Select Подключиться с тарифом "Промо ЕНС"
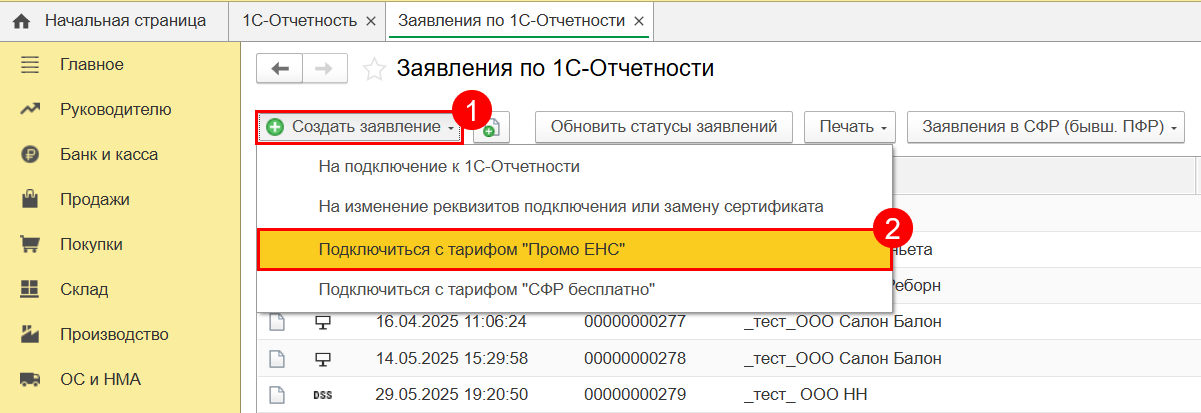The image size is (1201, 413). click(574, 249)
